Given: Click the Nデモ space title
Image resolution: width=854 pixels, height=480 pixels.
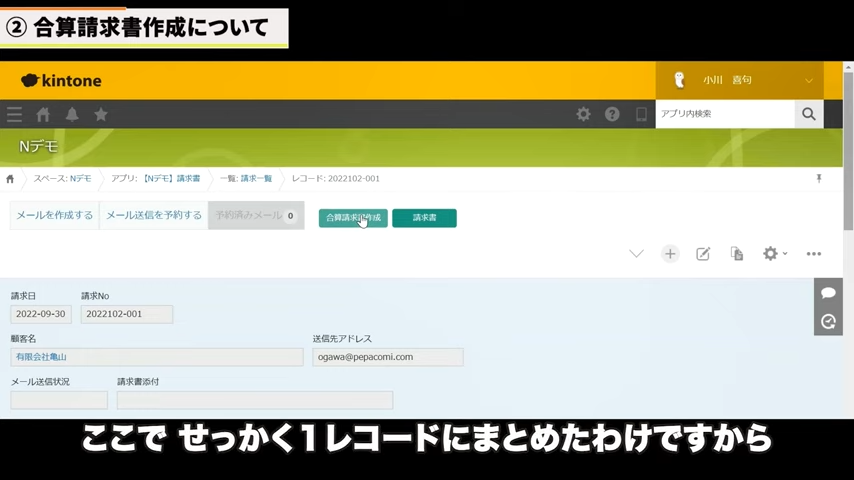Looking at the screenshot, I should pos(38,147).
